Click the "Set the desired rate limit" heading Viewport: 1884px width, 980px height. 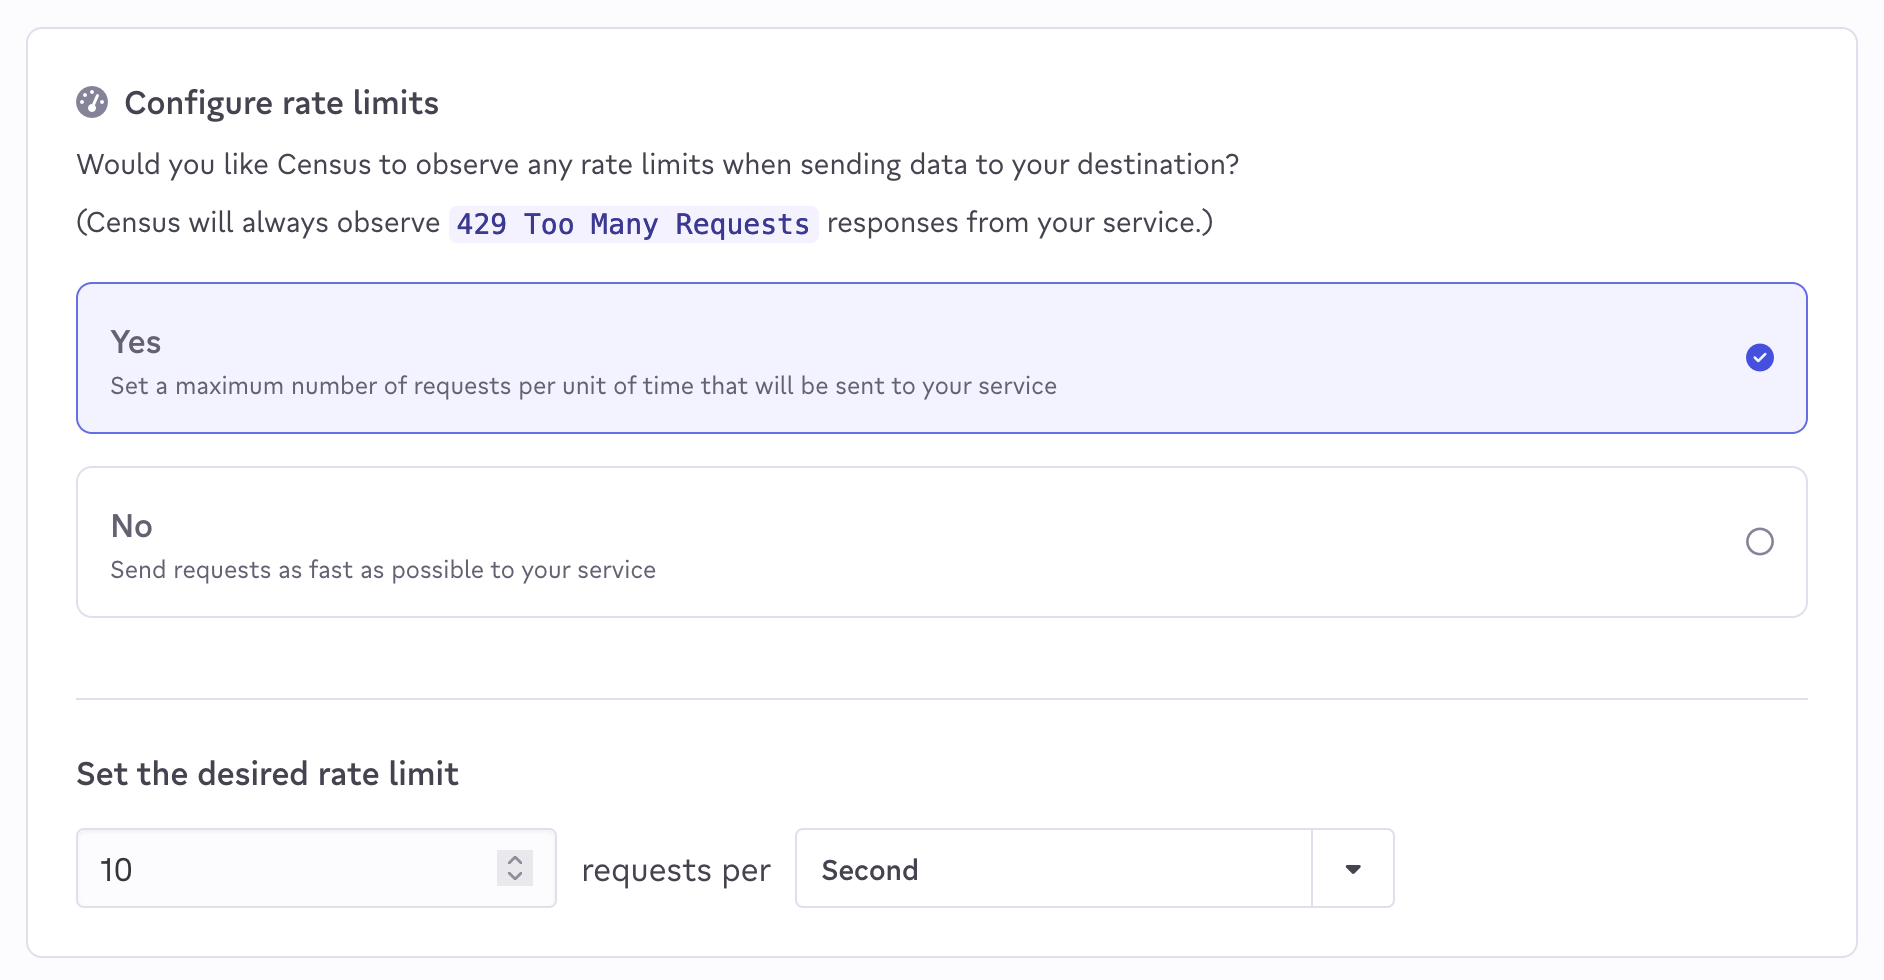click(267, 774)
